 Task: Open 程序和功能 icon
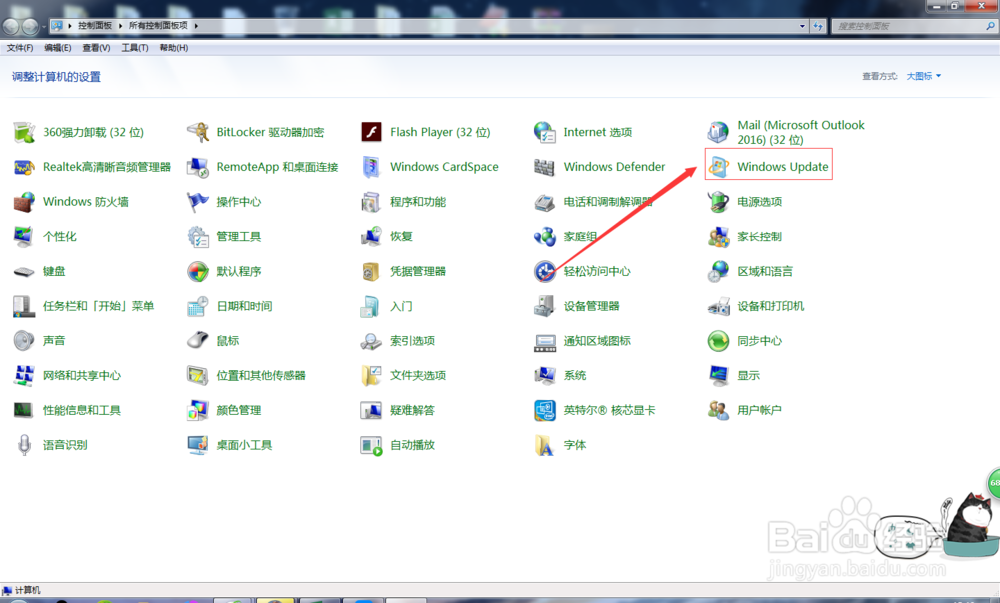[x=371, y=202]
